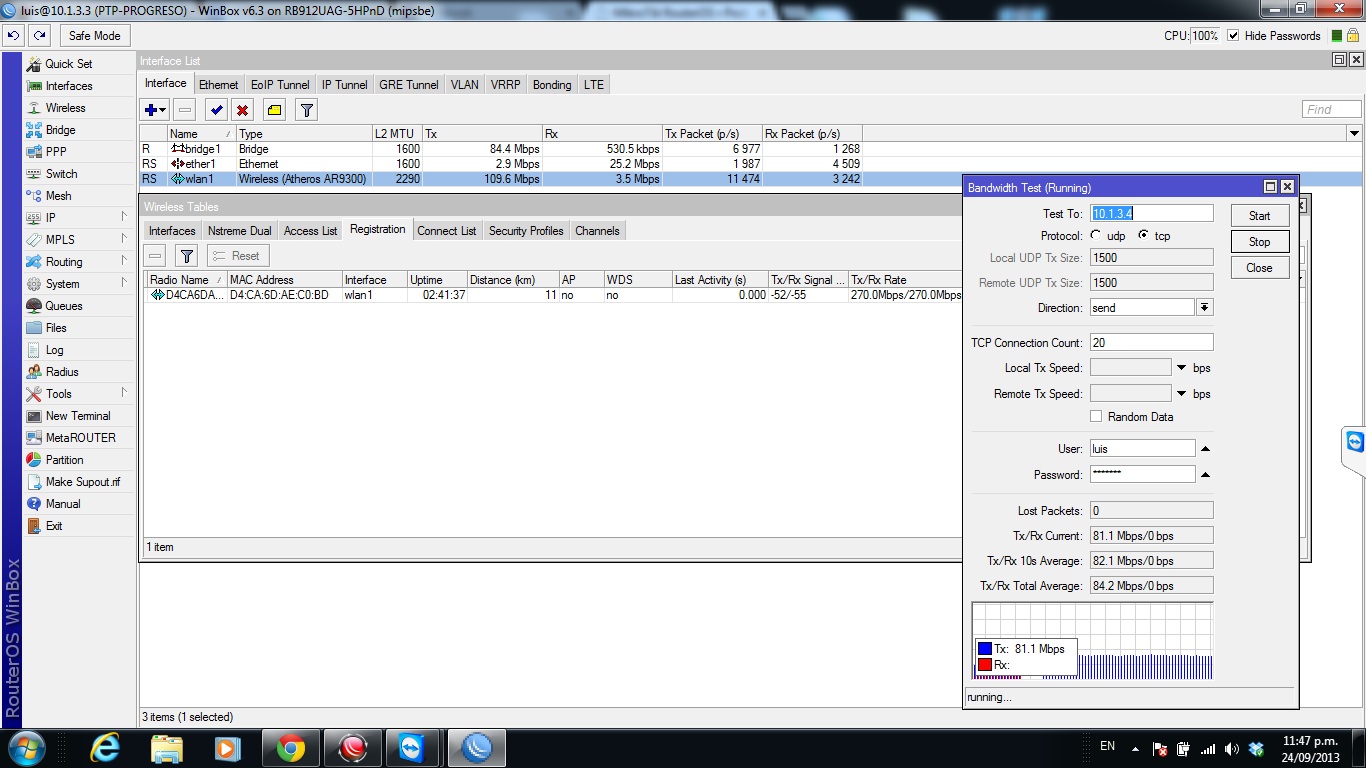Click Start in Bandwidth Test
Screen dimensions: 1366x768
(x=1259, y=216)
